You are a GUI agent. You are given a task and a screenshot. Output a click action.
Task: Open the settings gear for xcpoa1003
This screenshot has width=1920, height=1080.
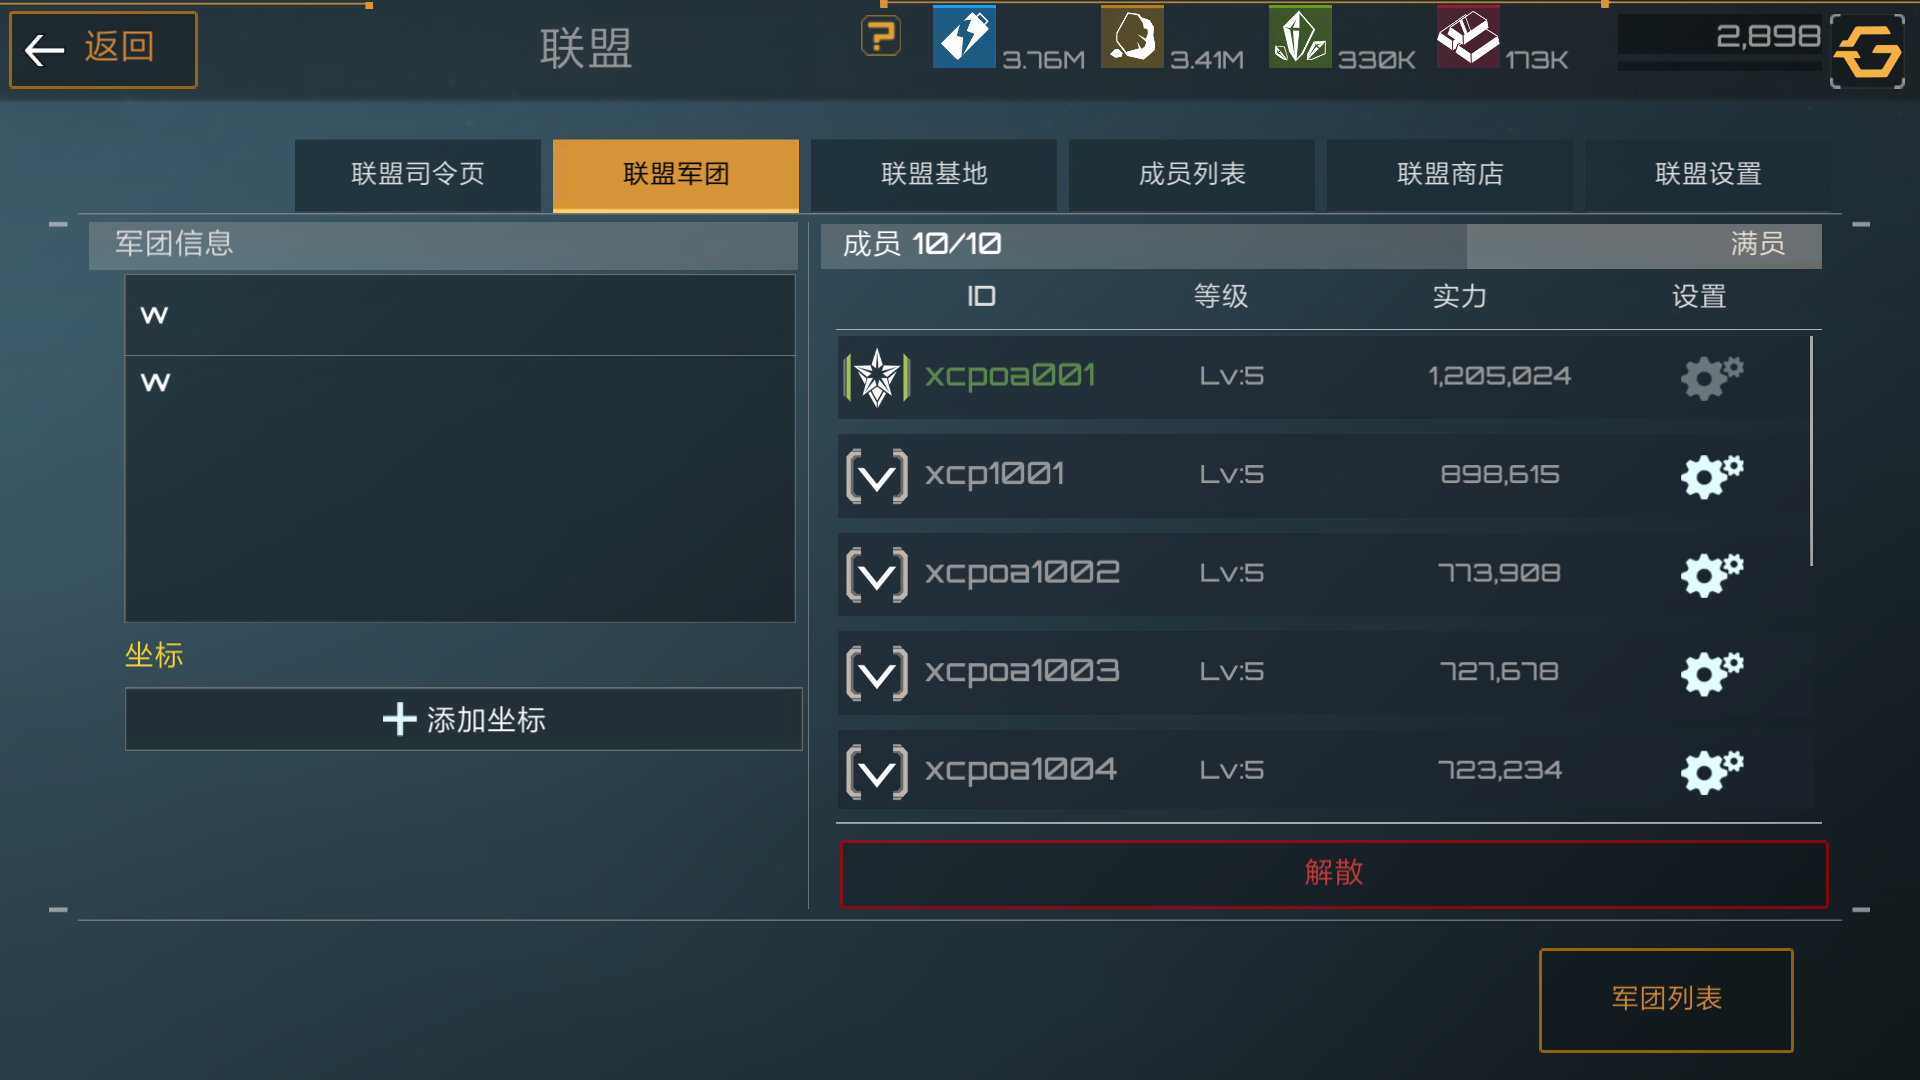pyautogui.click(x=1711, y=673)
